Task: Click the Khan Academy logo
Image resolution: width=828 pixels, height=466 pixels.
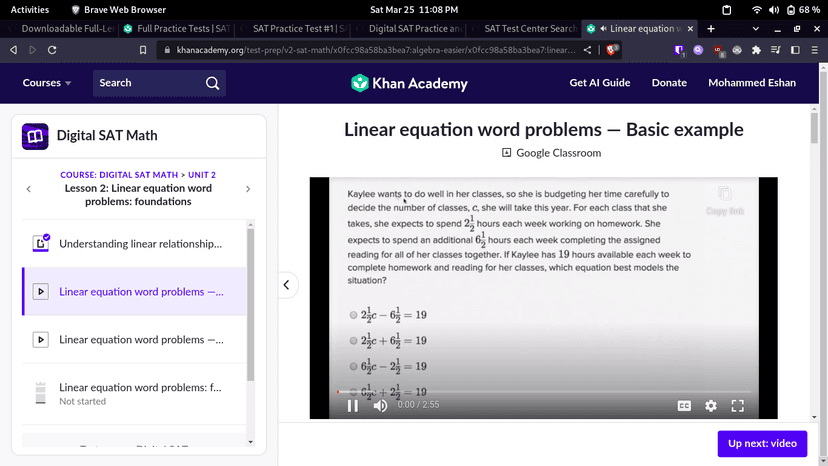Action: (x=409, y=83)
